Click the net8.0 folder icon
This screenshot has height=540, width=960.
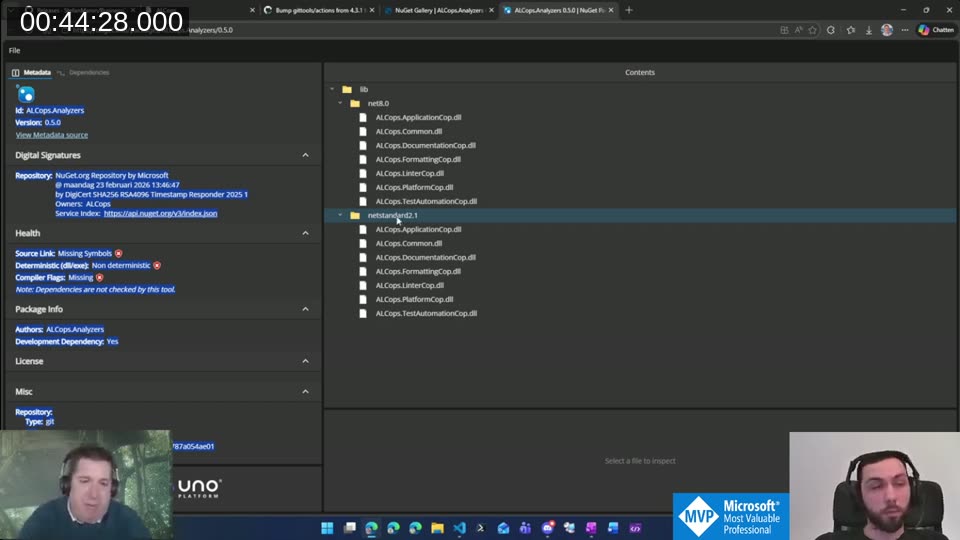point(355,103)
